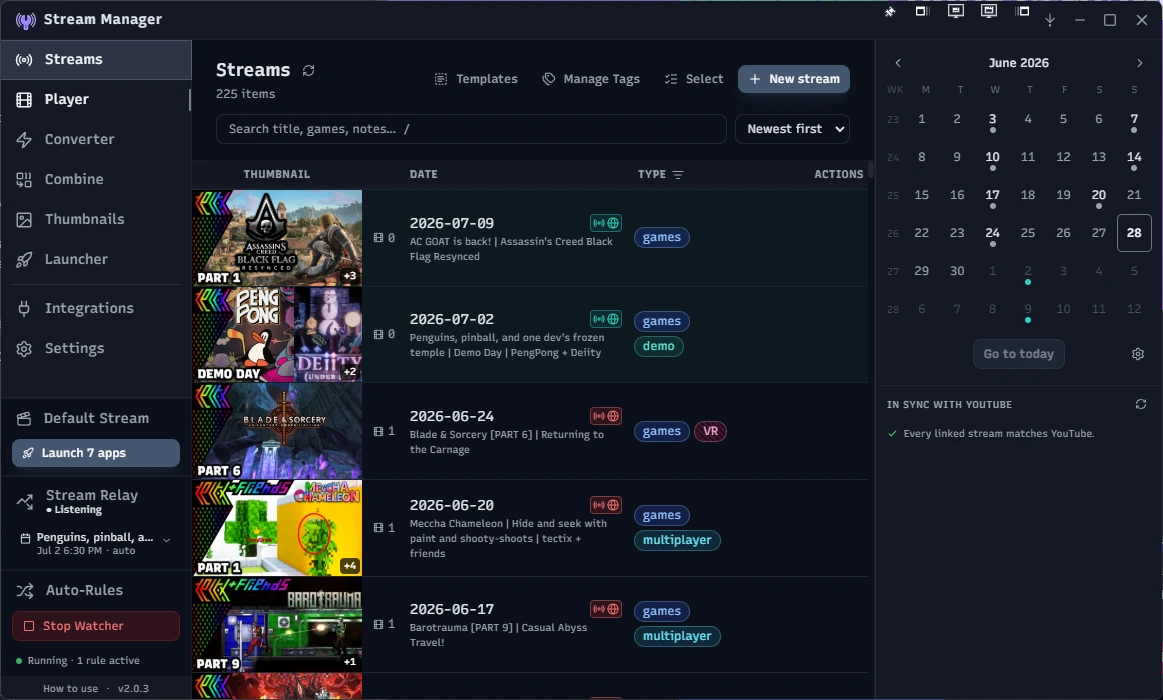Open the Converter section

click(x=96, y=139)
